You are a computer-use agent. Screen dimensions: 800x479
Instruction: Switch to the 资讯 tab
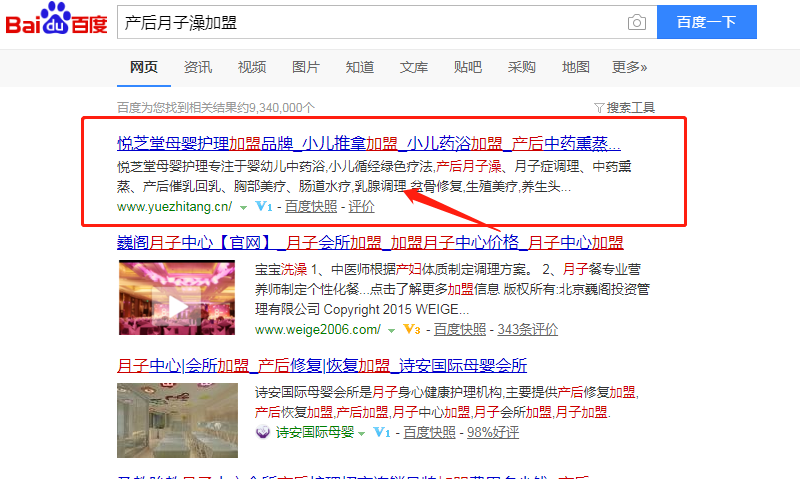[x=197, y=67]
